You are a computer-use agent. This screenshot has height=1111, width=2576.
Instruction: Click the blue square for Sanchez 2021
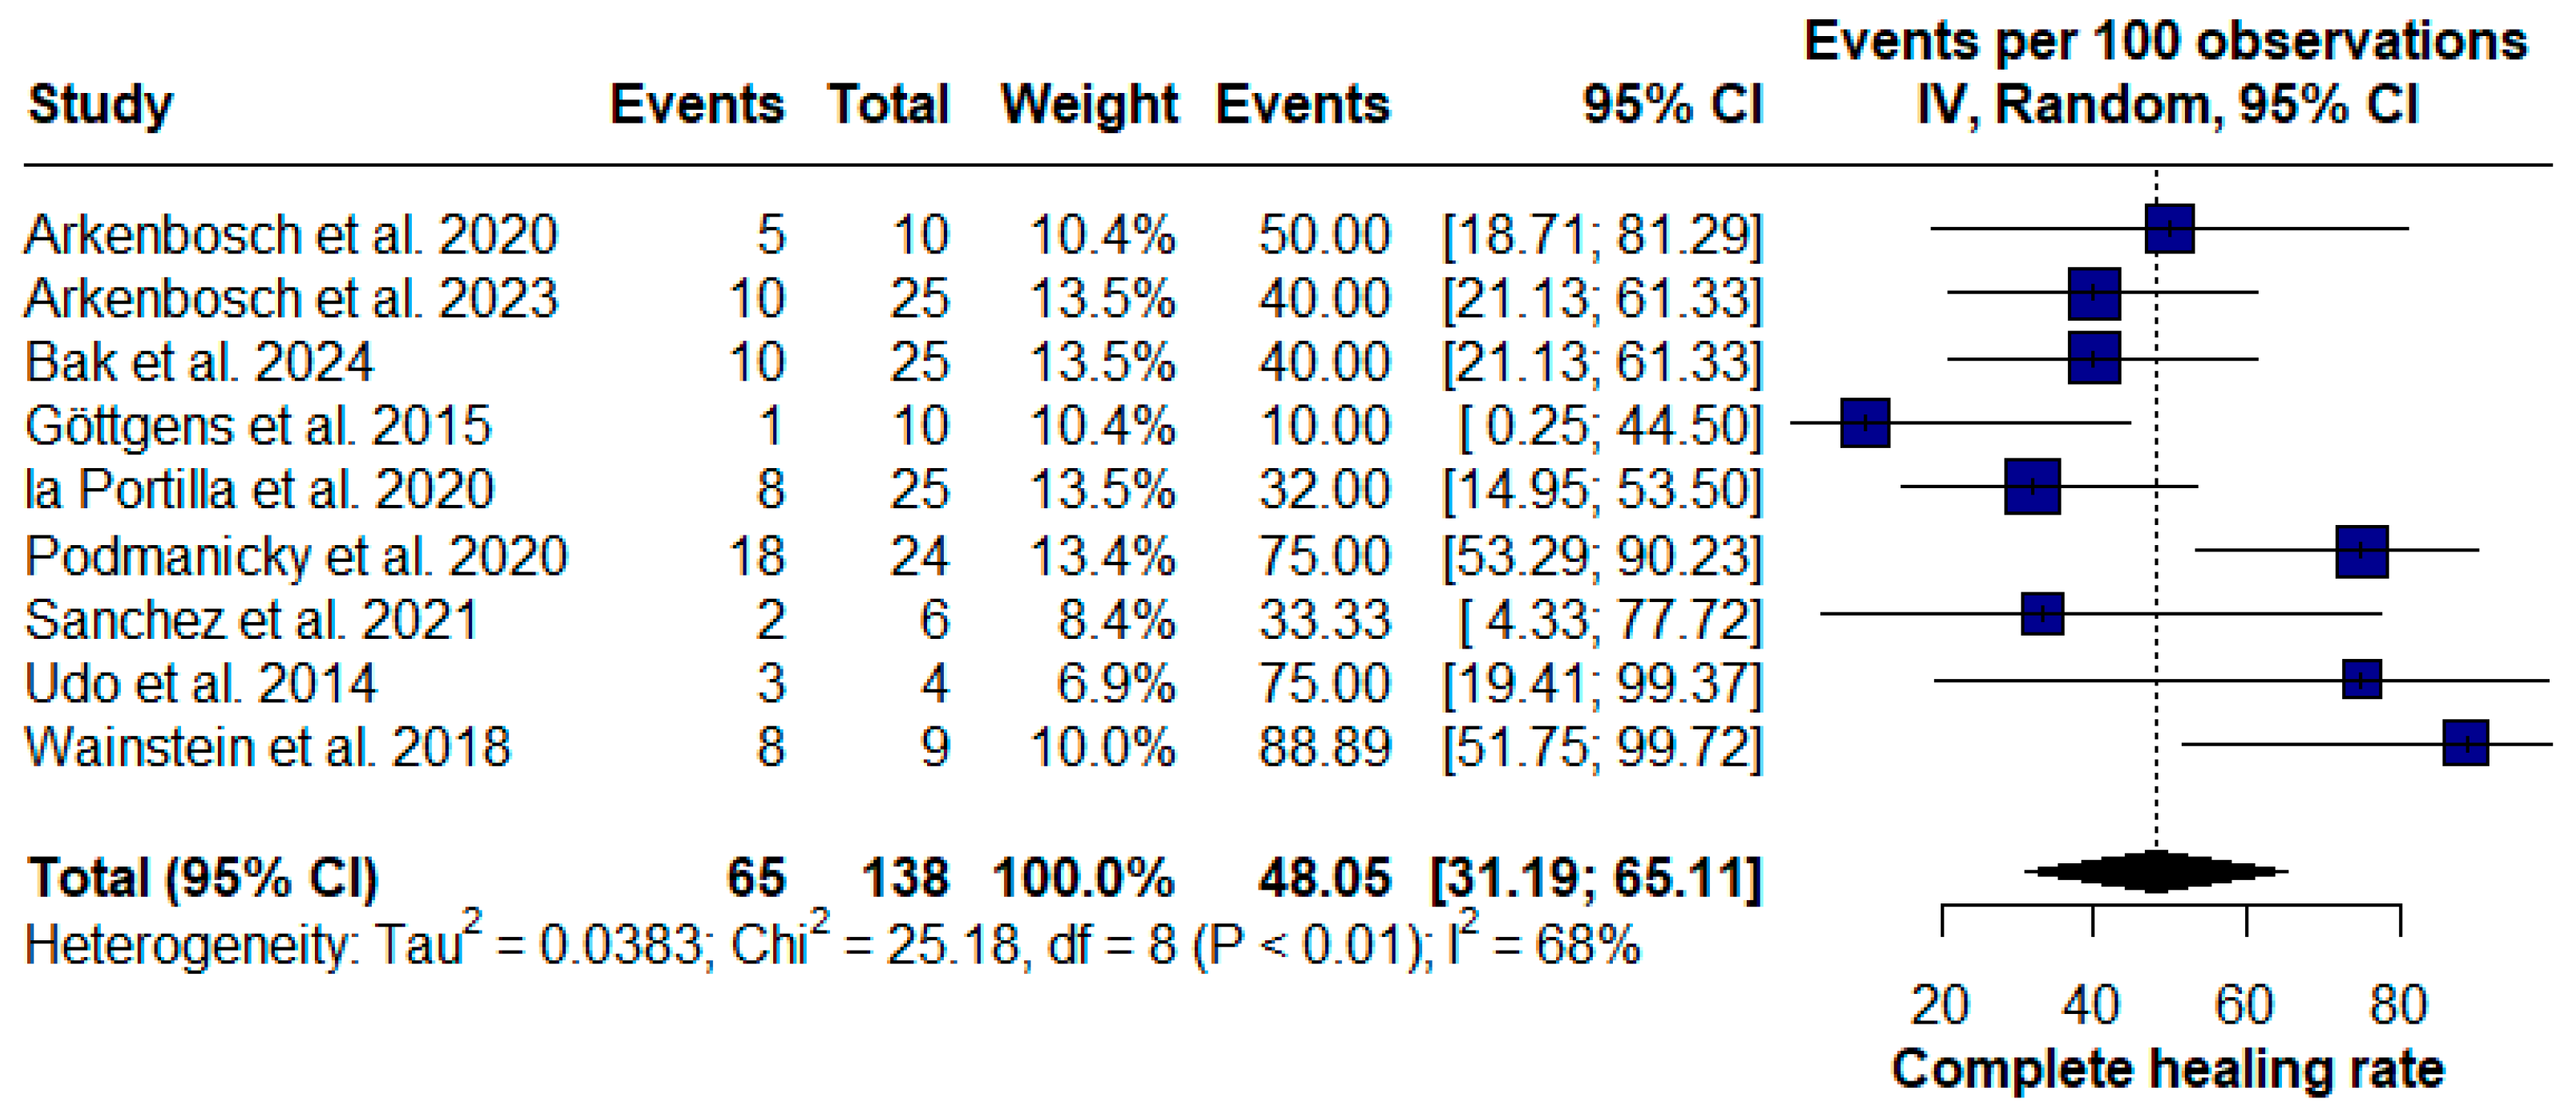click(x=2042, y=614)
